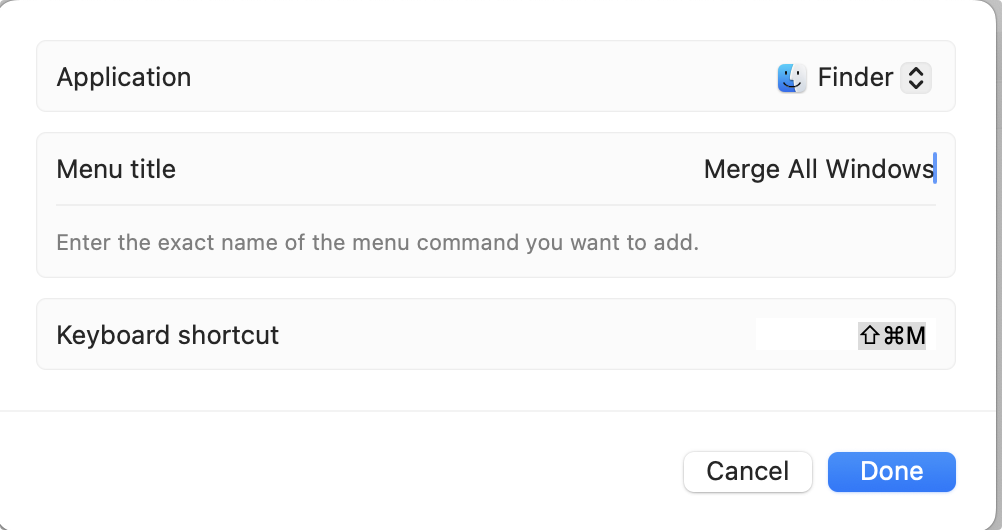The width and height of the screenshot is (1002, 530).
Task: Click the helper text about exact menu command
Action: [x=378, y=242]
